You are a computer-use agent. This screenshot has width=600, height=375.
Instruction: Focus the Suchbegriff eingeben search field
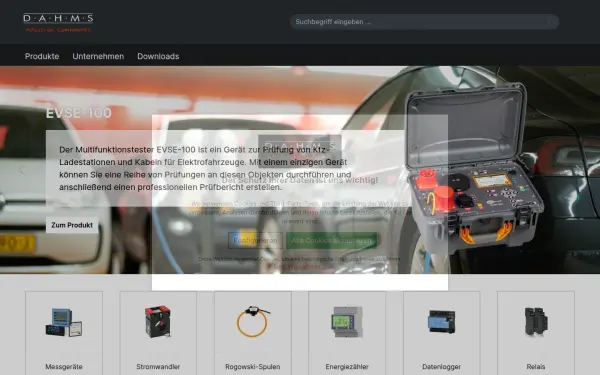(x=424, y=22)
